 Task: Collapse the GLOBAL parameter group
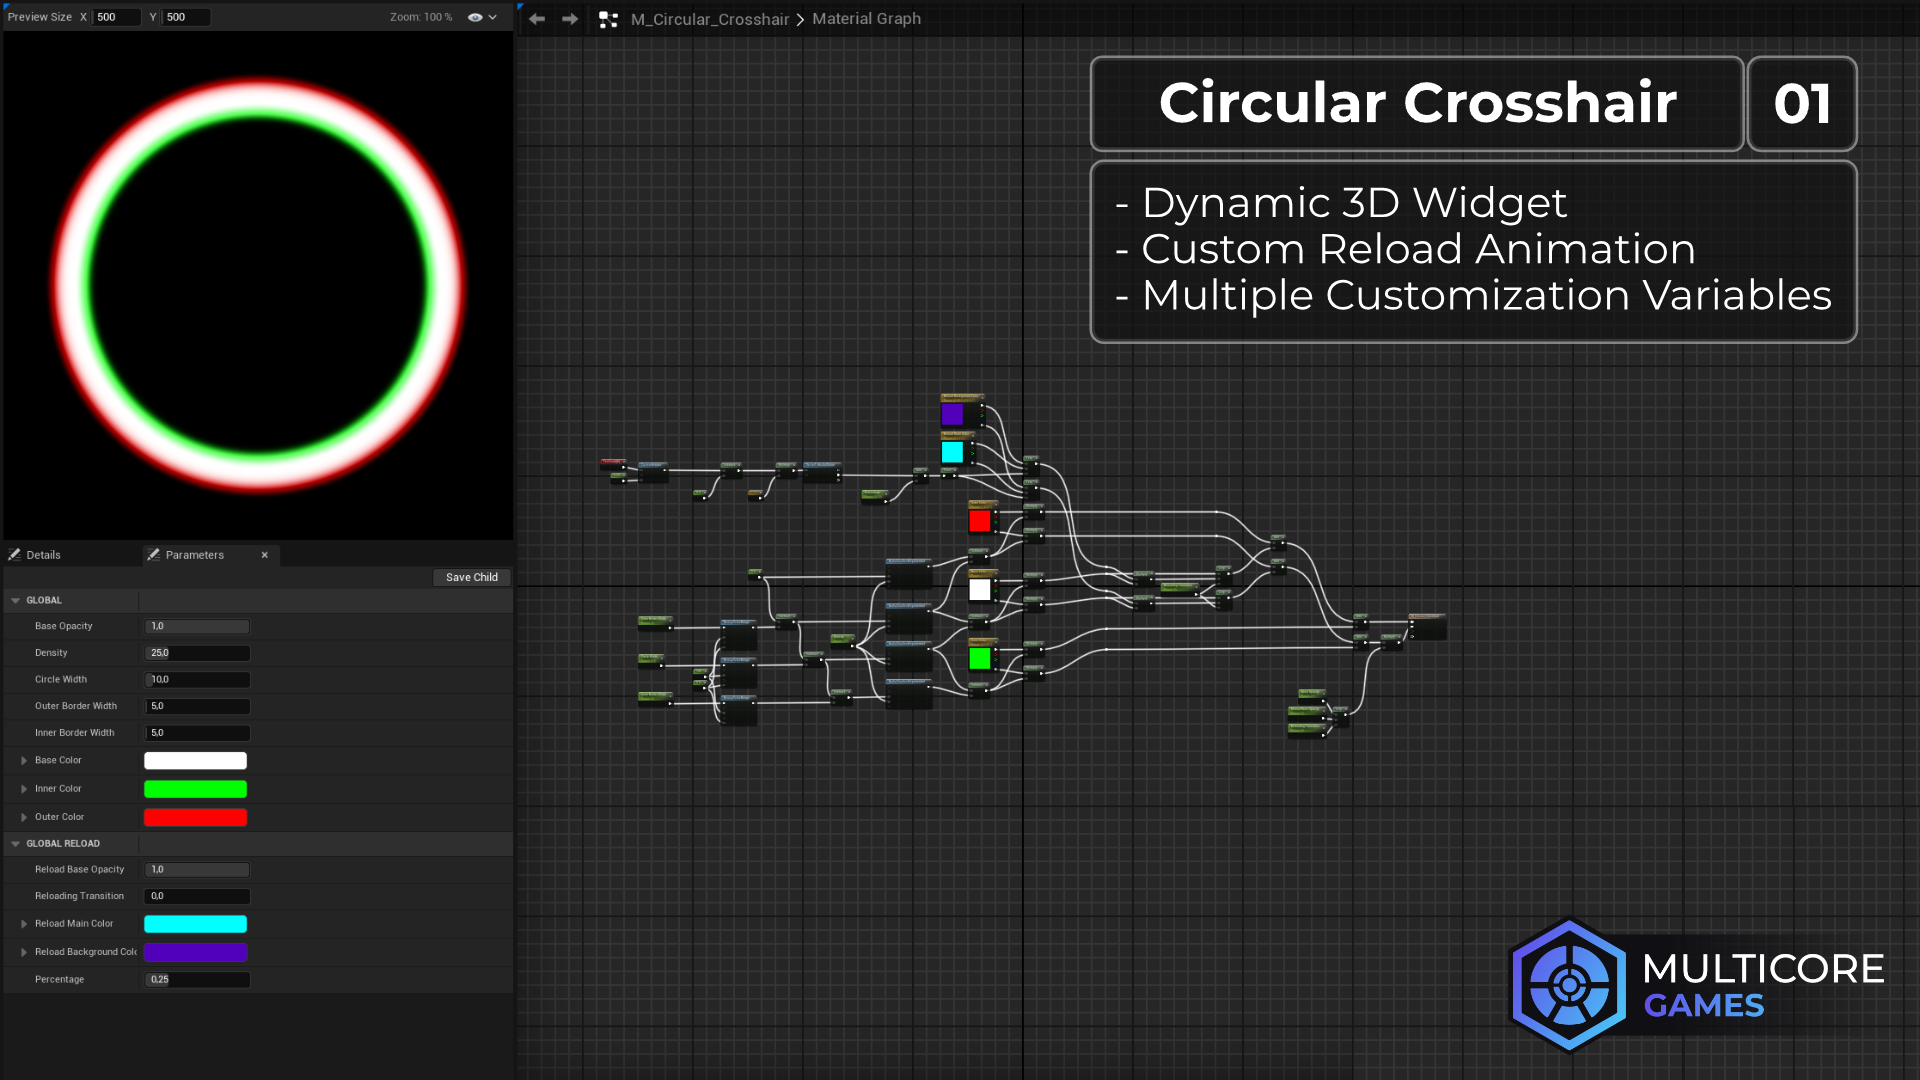(16, 601)
